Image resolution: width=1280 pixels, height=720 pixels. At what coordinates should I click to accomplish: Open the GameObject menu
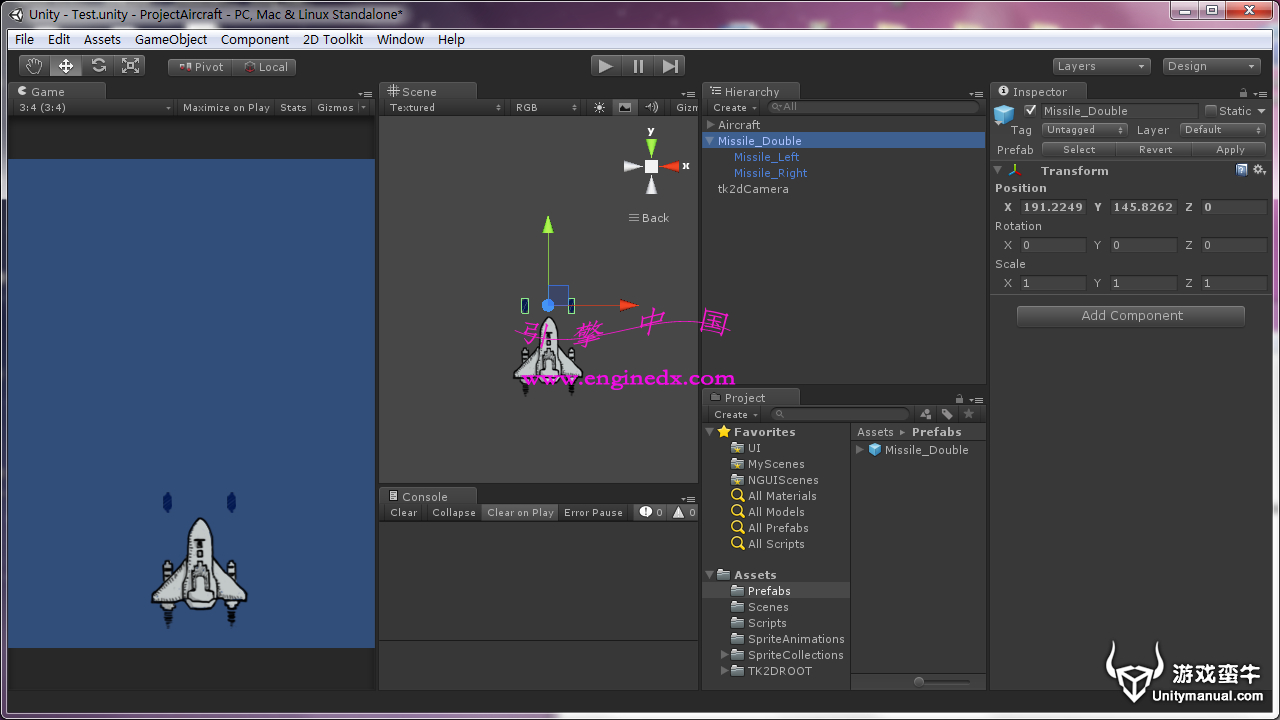pyautogui.click(x=171, y=39)
